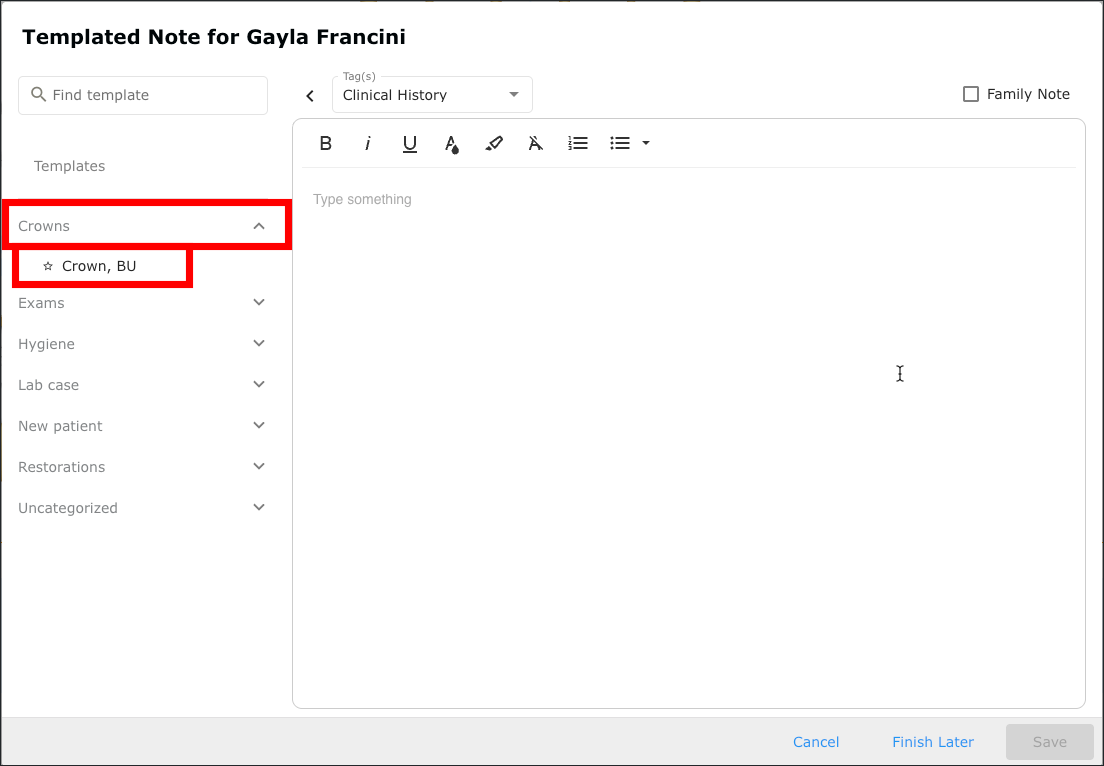Insert a numbered list
Image resolution: width=1104 pixels, height=766 pixels.
578,144
